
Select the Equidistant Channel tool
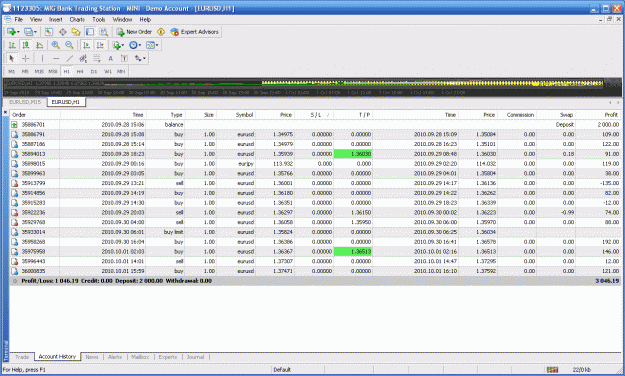[x=83, y=58]
